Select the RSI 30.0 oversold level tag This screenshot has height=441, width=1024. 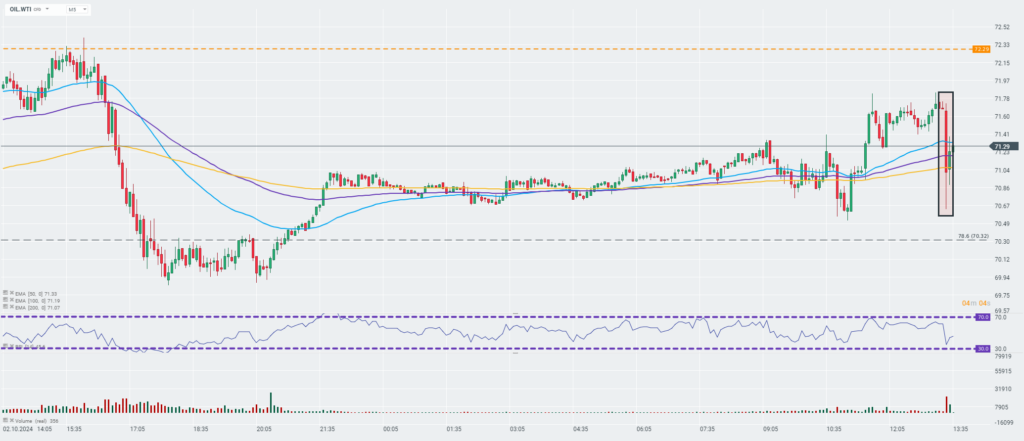pos(983,349)
